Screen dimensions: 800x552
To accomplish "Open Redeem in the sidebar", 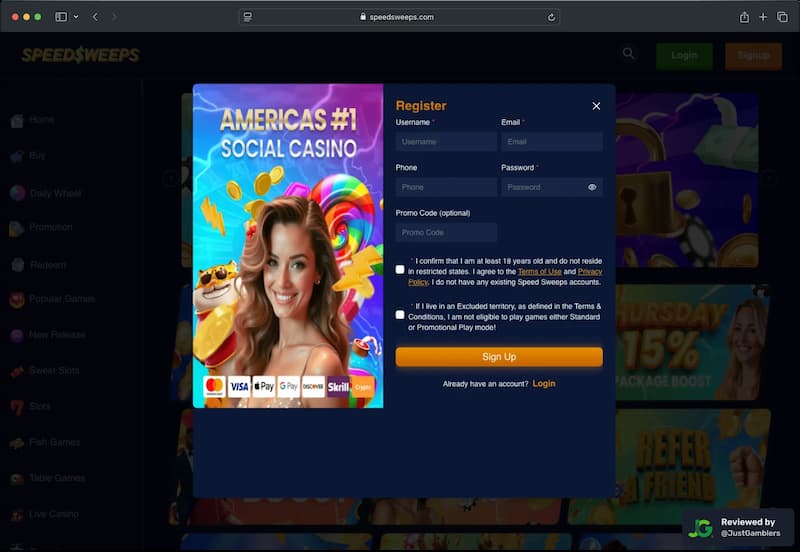I will click(39, 265).
